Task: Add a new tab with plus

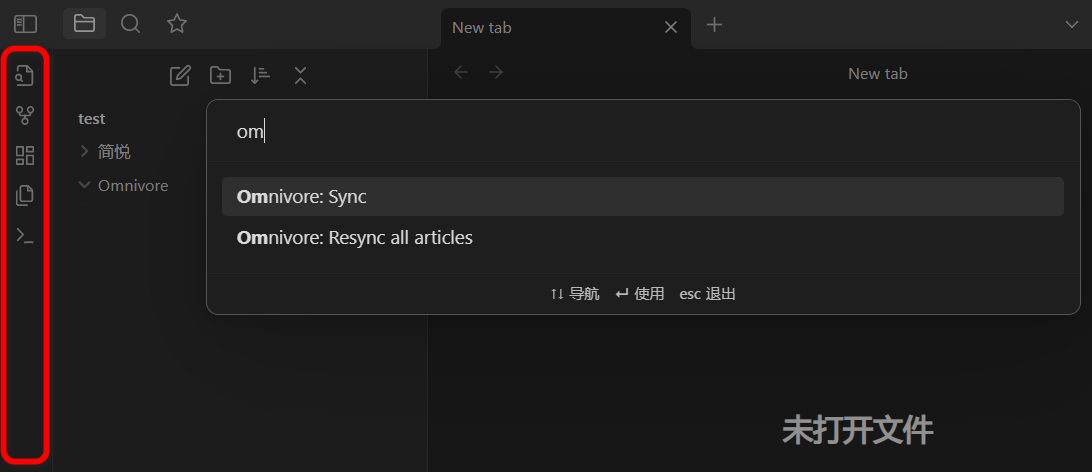Action: pos(715,25)
